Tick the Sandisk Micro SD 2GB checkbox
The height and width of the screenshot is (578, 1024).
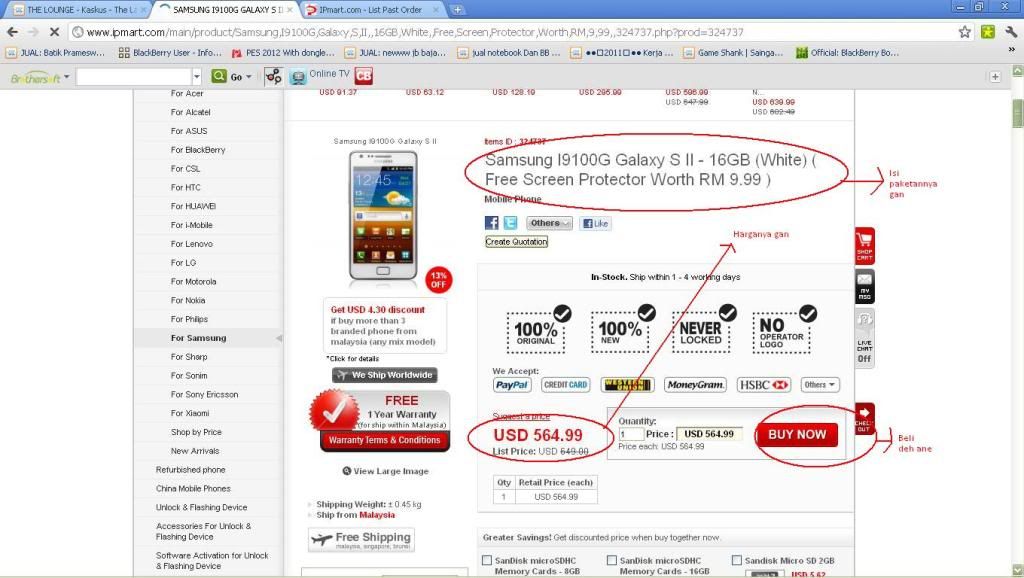(737, 560)
